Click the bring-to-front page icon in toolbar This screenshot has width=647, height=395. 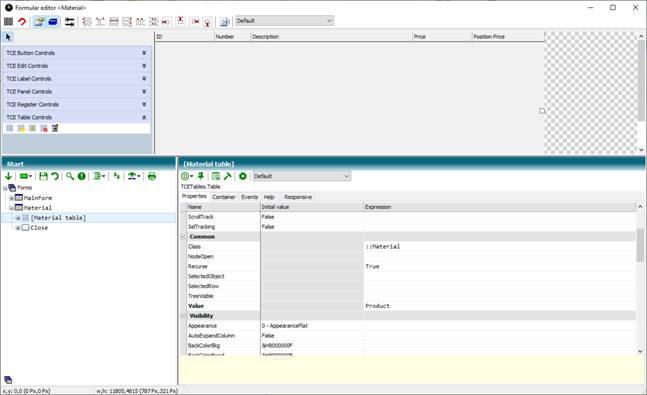tap(224, 21)
